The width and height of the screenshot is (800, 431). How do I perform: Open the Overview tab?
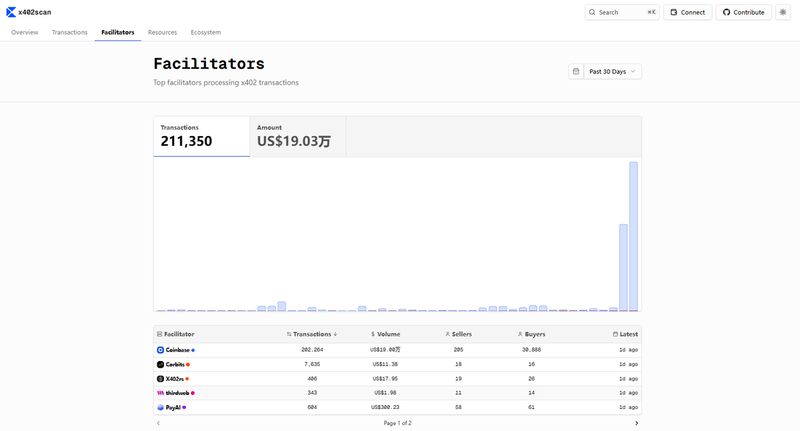coord(25,32)
